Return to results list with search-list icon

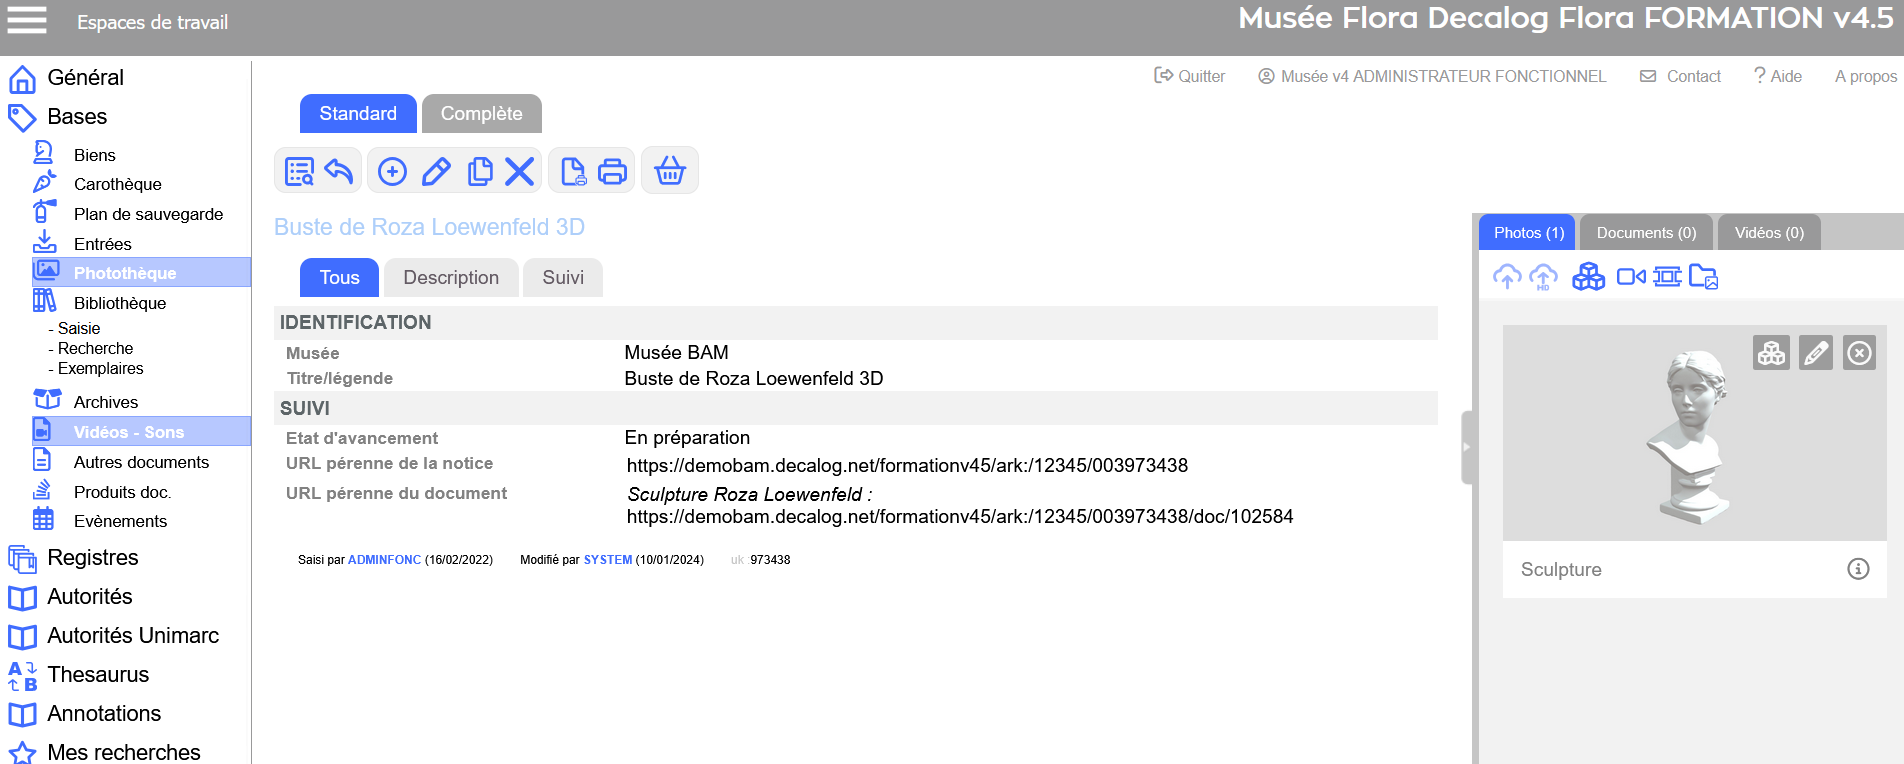click(299, 171)
